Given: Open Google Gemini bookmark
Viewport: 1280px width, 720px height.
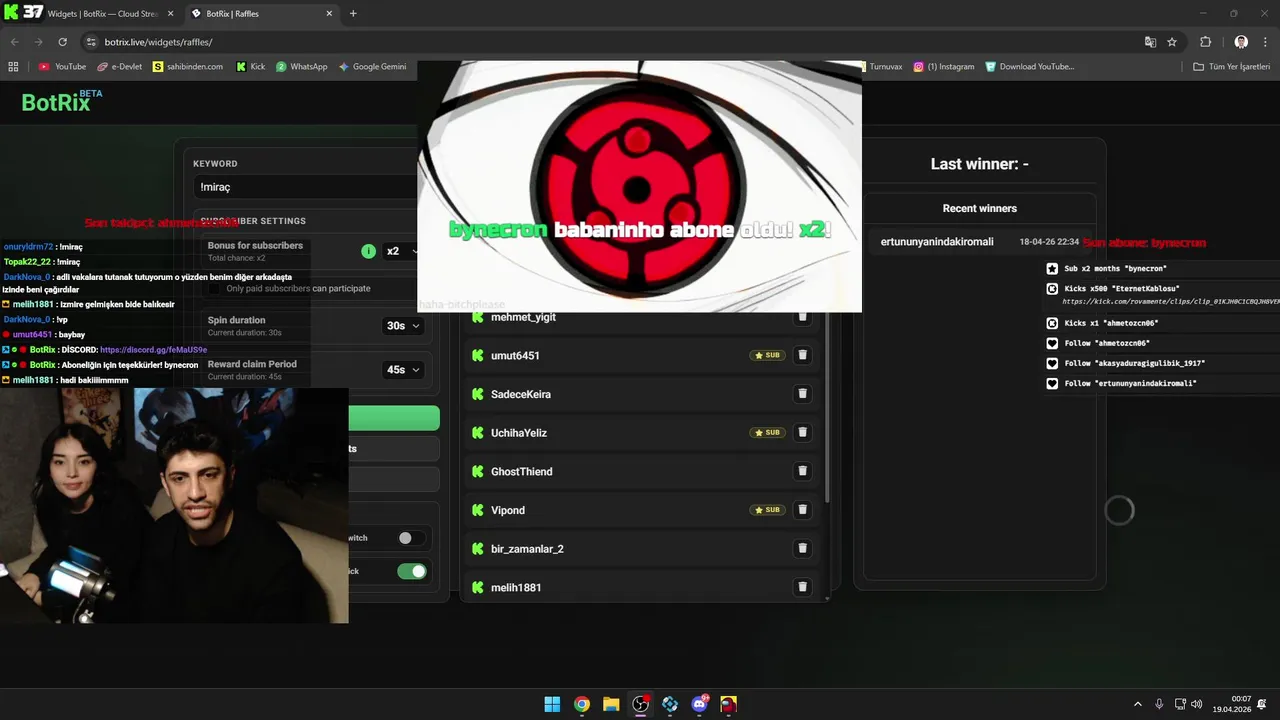Looking at the screenshot, I should click(372, 67).
